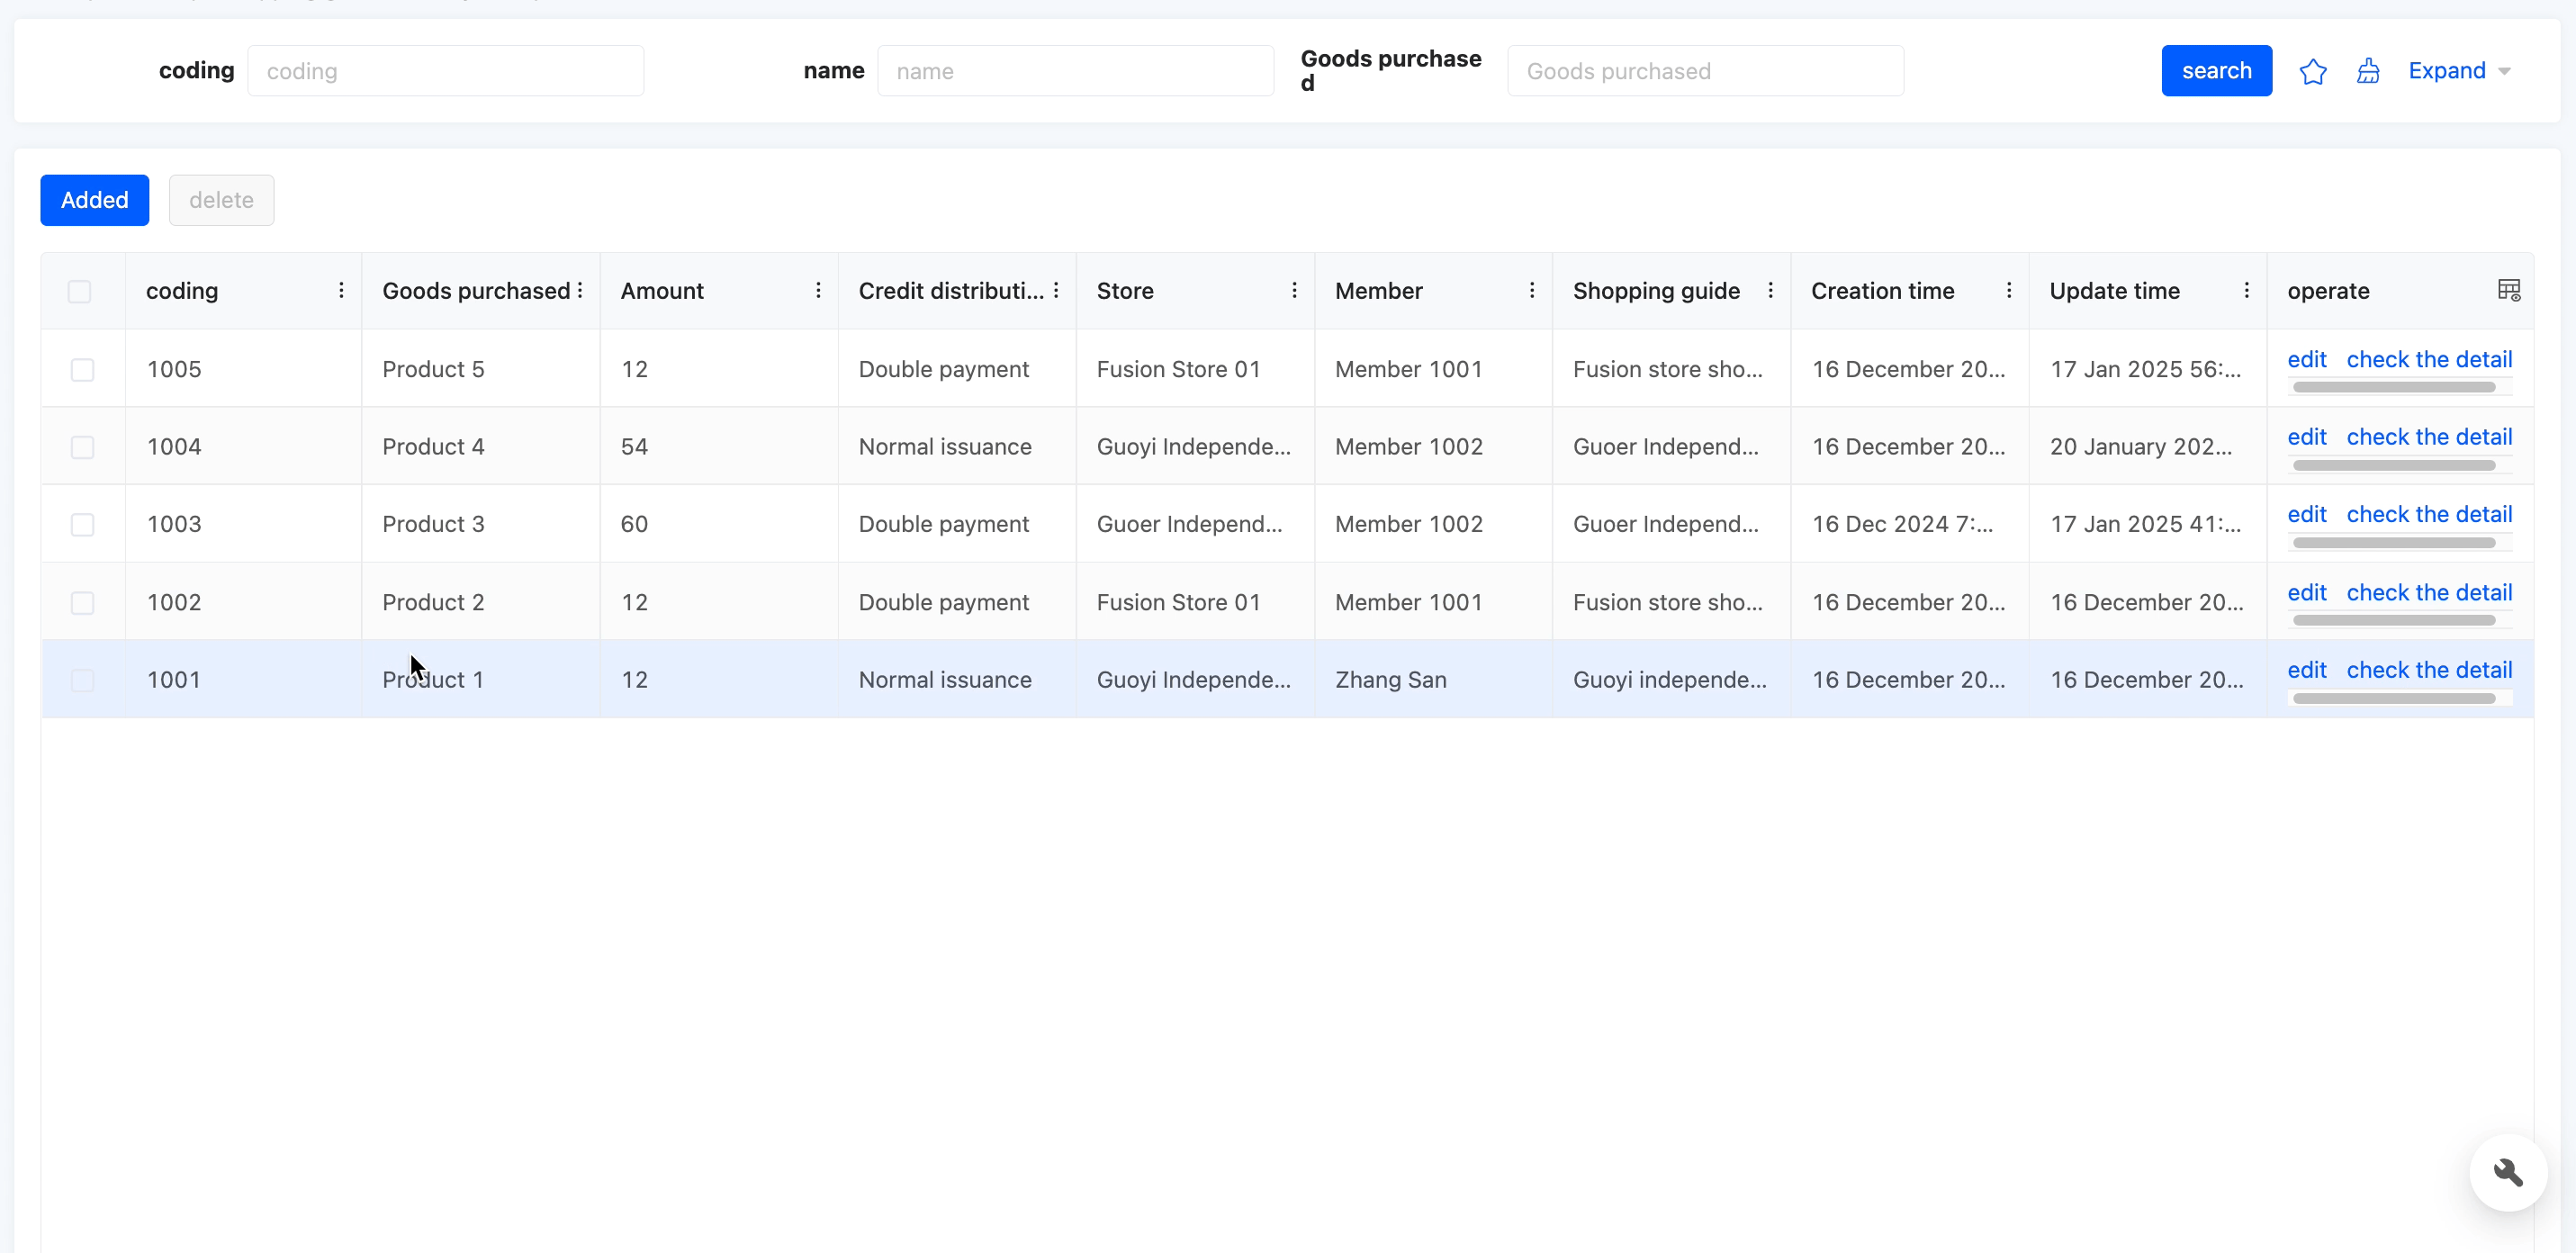
Task: Toggle the select-all header checkbox
Action: [79, 291]
